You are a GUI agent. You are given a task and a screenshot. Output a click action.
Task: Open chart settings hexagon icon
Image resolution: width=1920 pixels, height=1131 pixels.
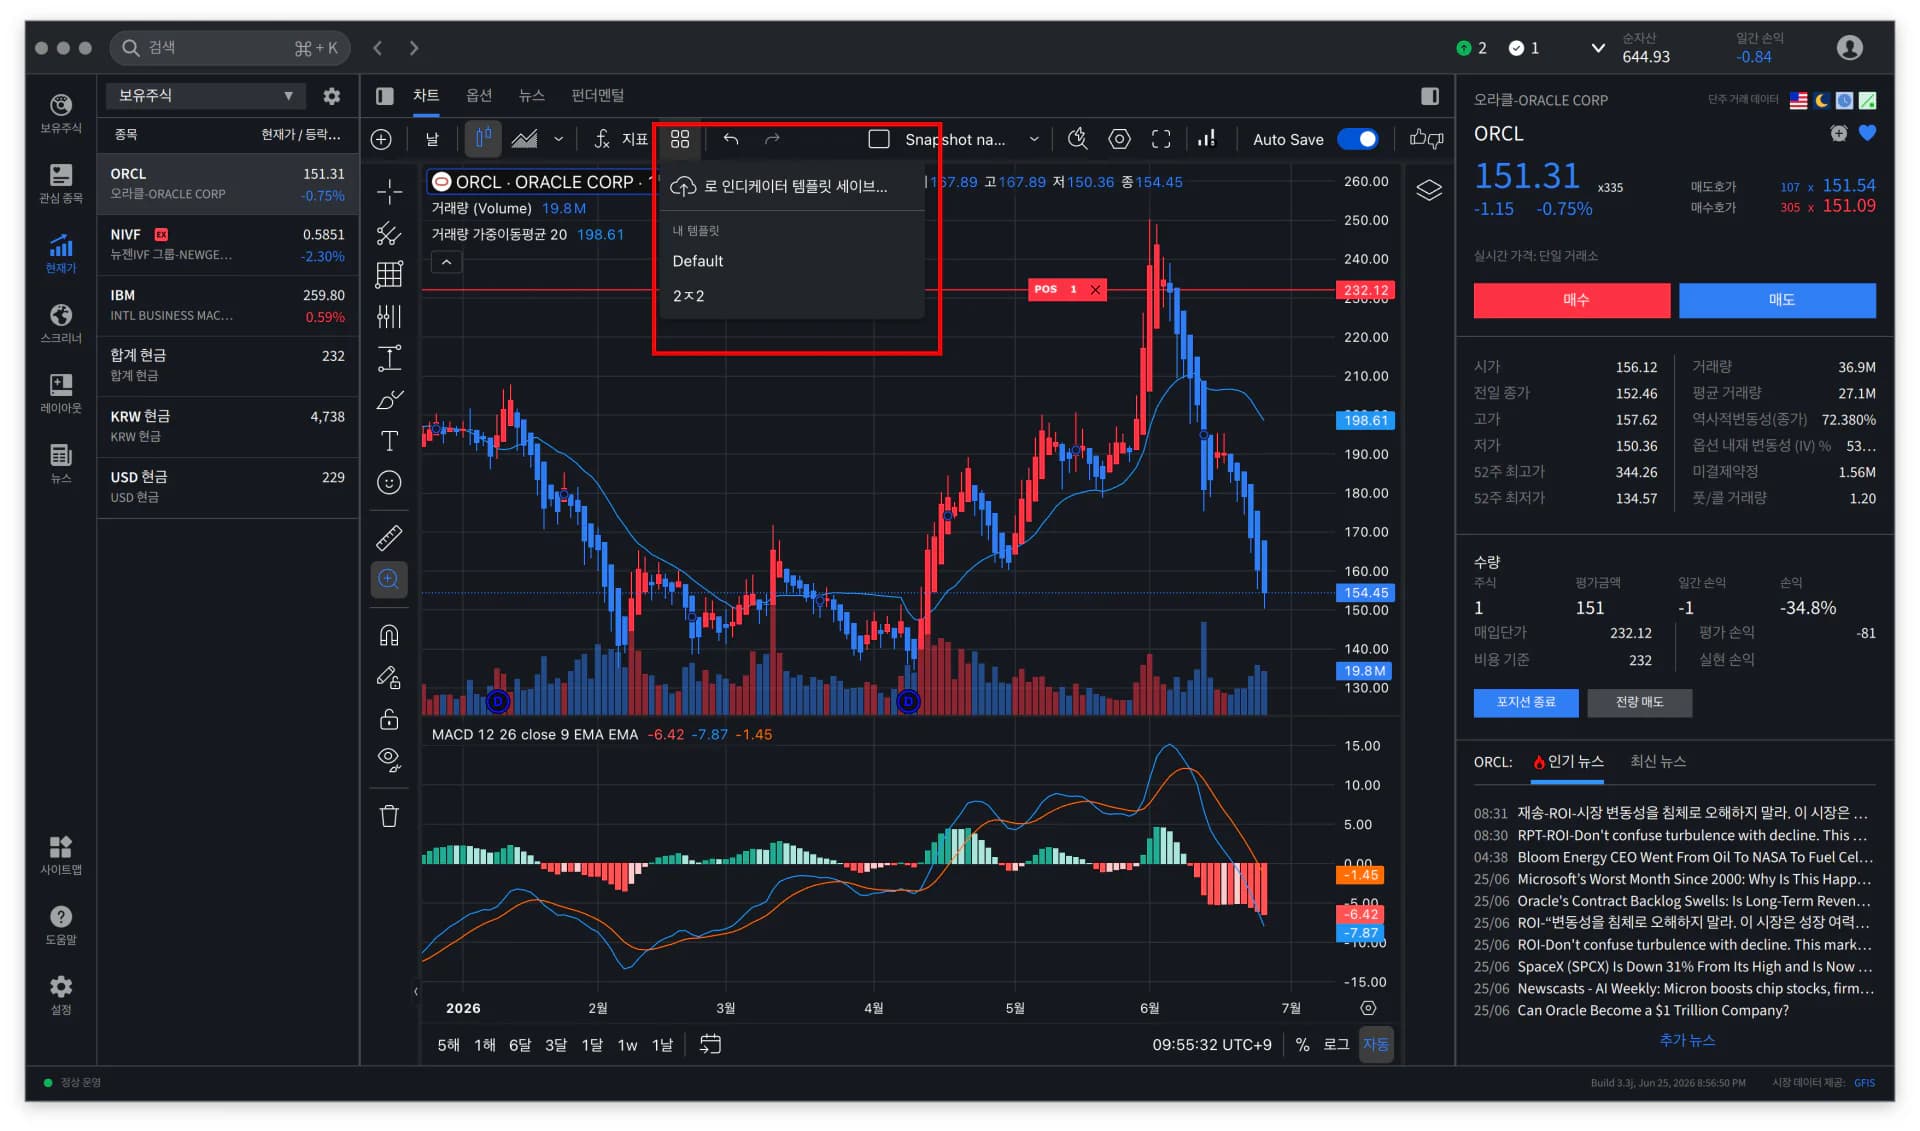point(1119,139)
